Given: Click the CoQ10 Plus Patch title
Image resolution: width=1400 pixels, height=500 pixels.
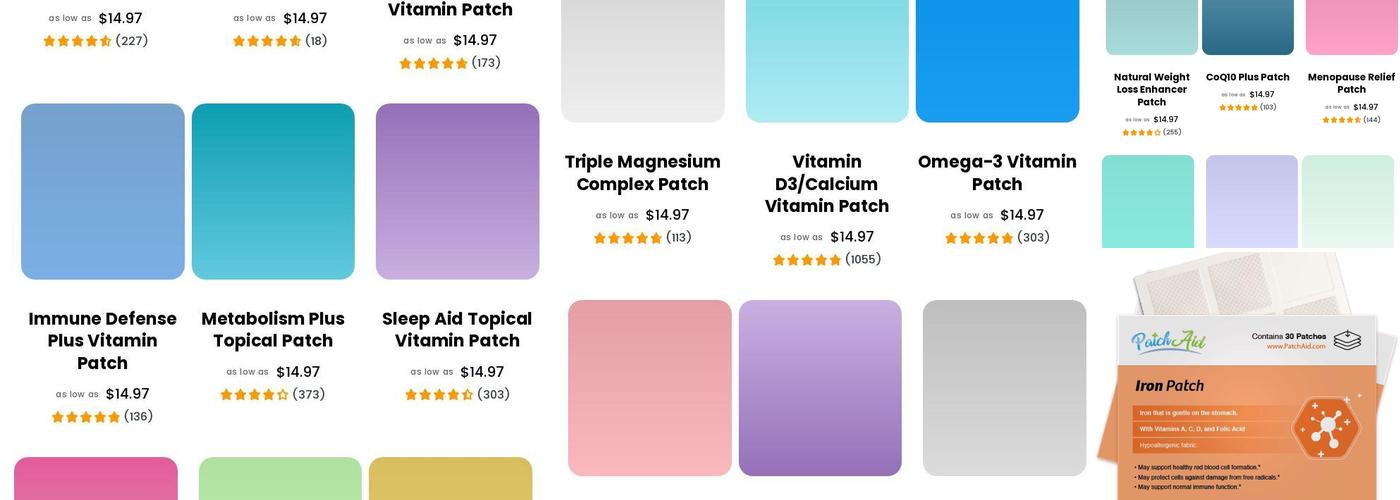Looking at the screenshot, I should point(1248,77).
